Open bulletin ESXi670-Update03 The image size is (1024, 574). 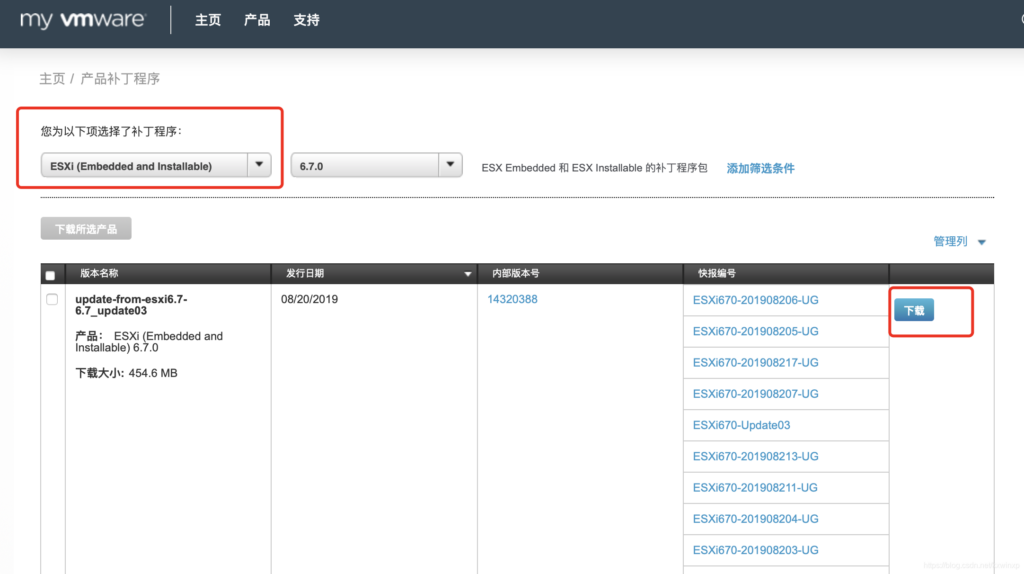coord(741,425)
